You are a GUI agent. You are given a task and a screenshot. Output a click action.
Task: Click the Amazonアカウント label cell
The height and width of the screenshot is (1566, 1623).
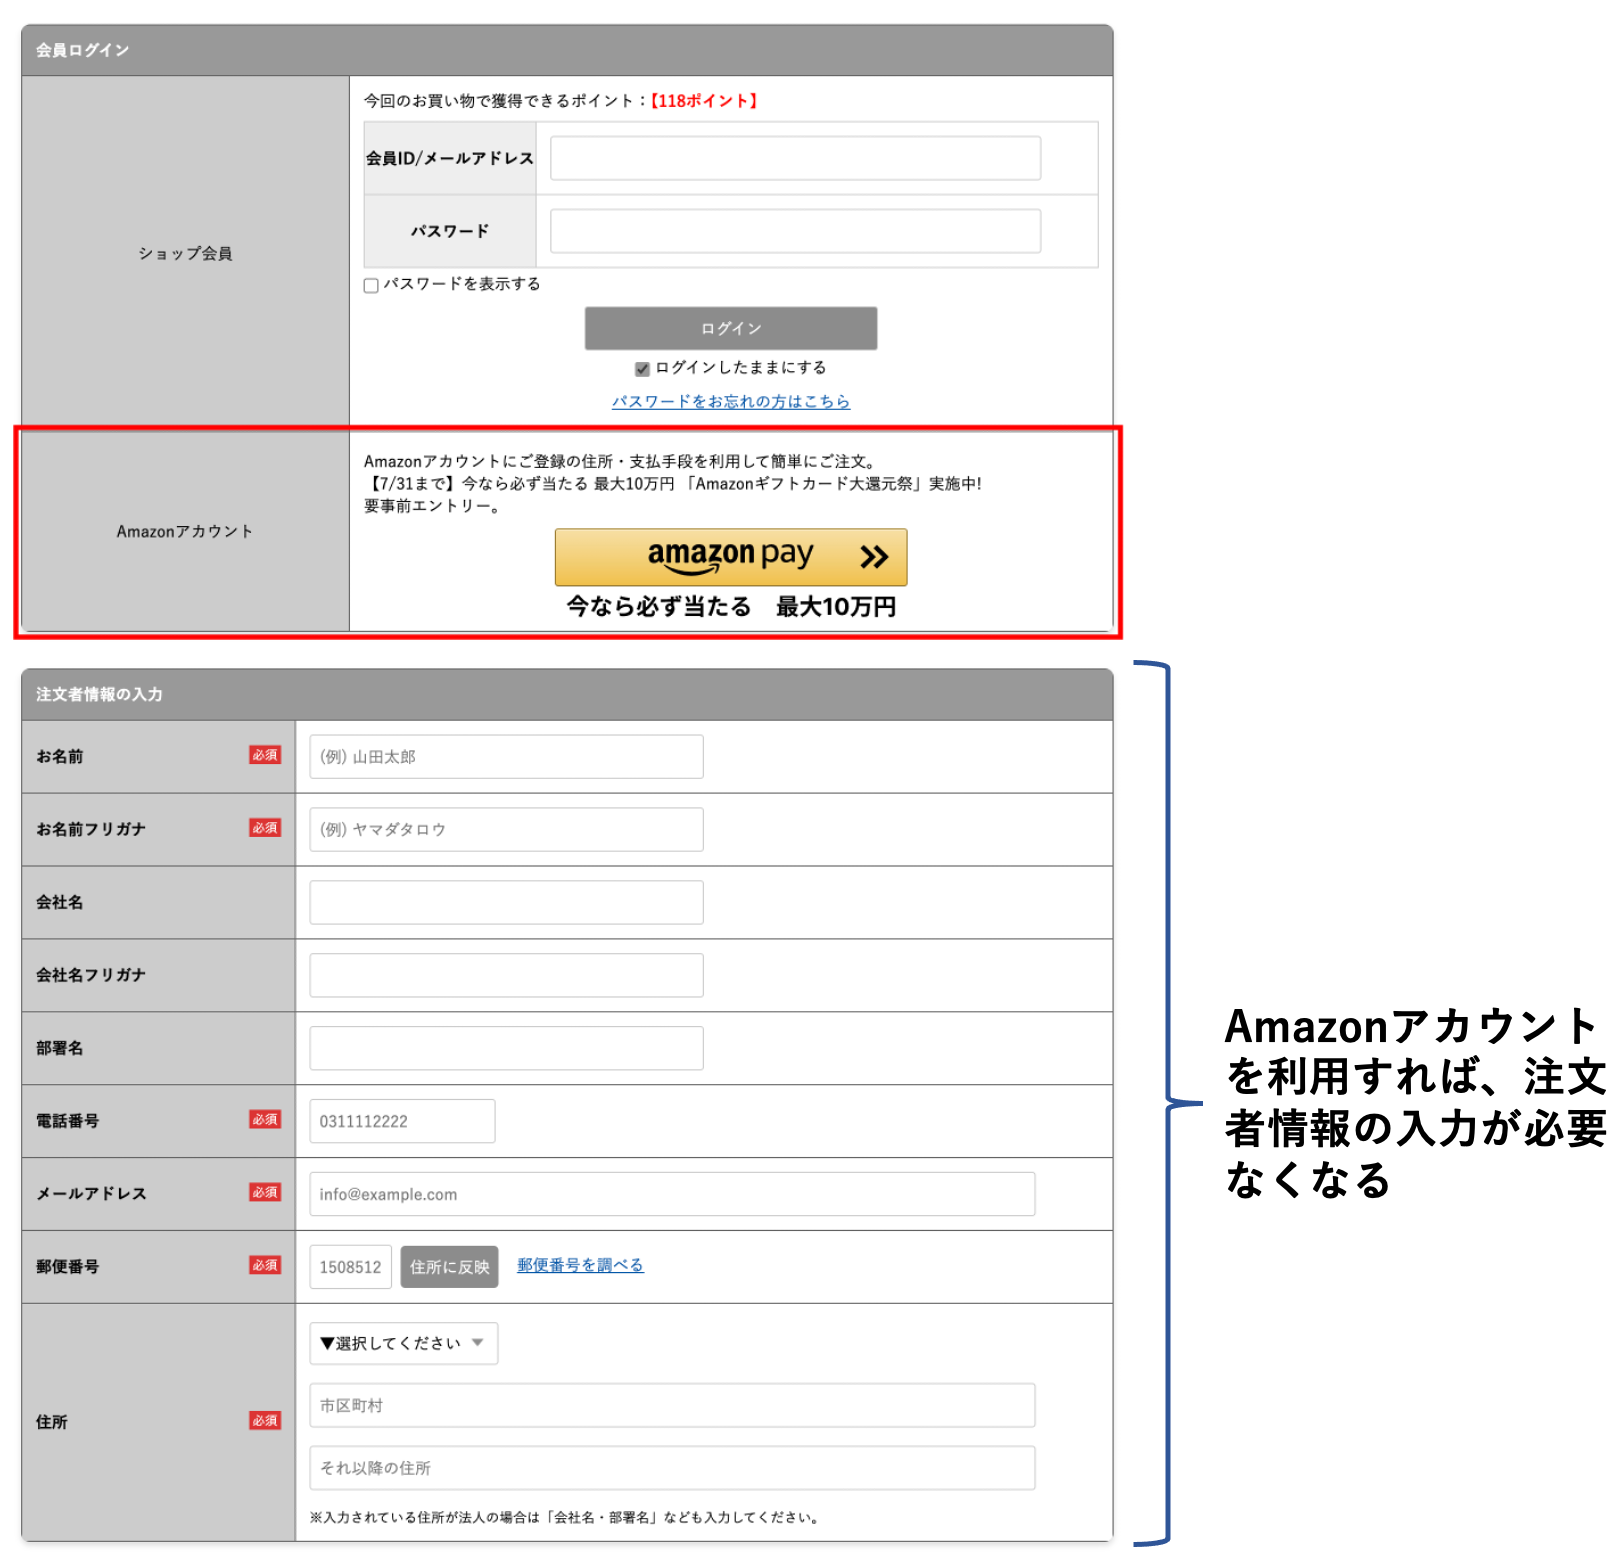[x=185, y=531]
